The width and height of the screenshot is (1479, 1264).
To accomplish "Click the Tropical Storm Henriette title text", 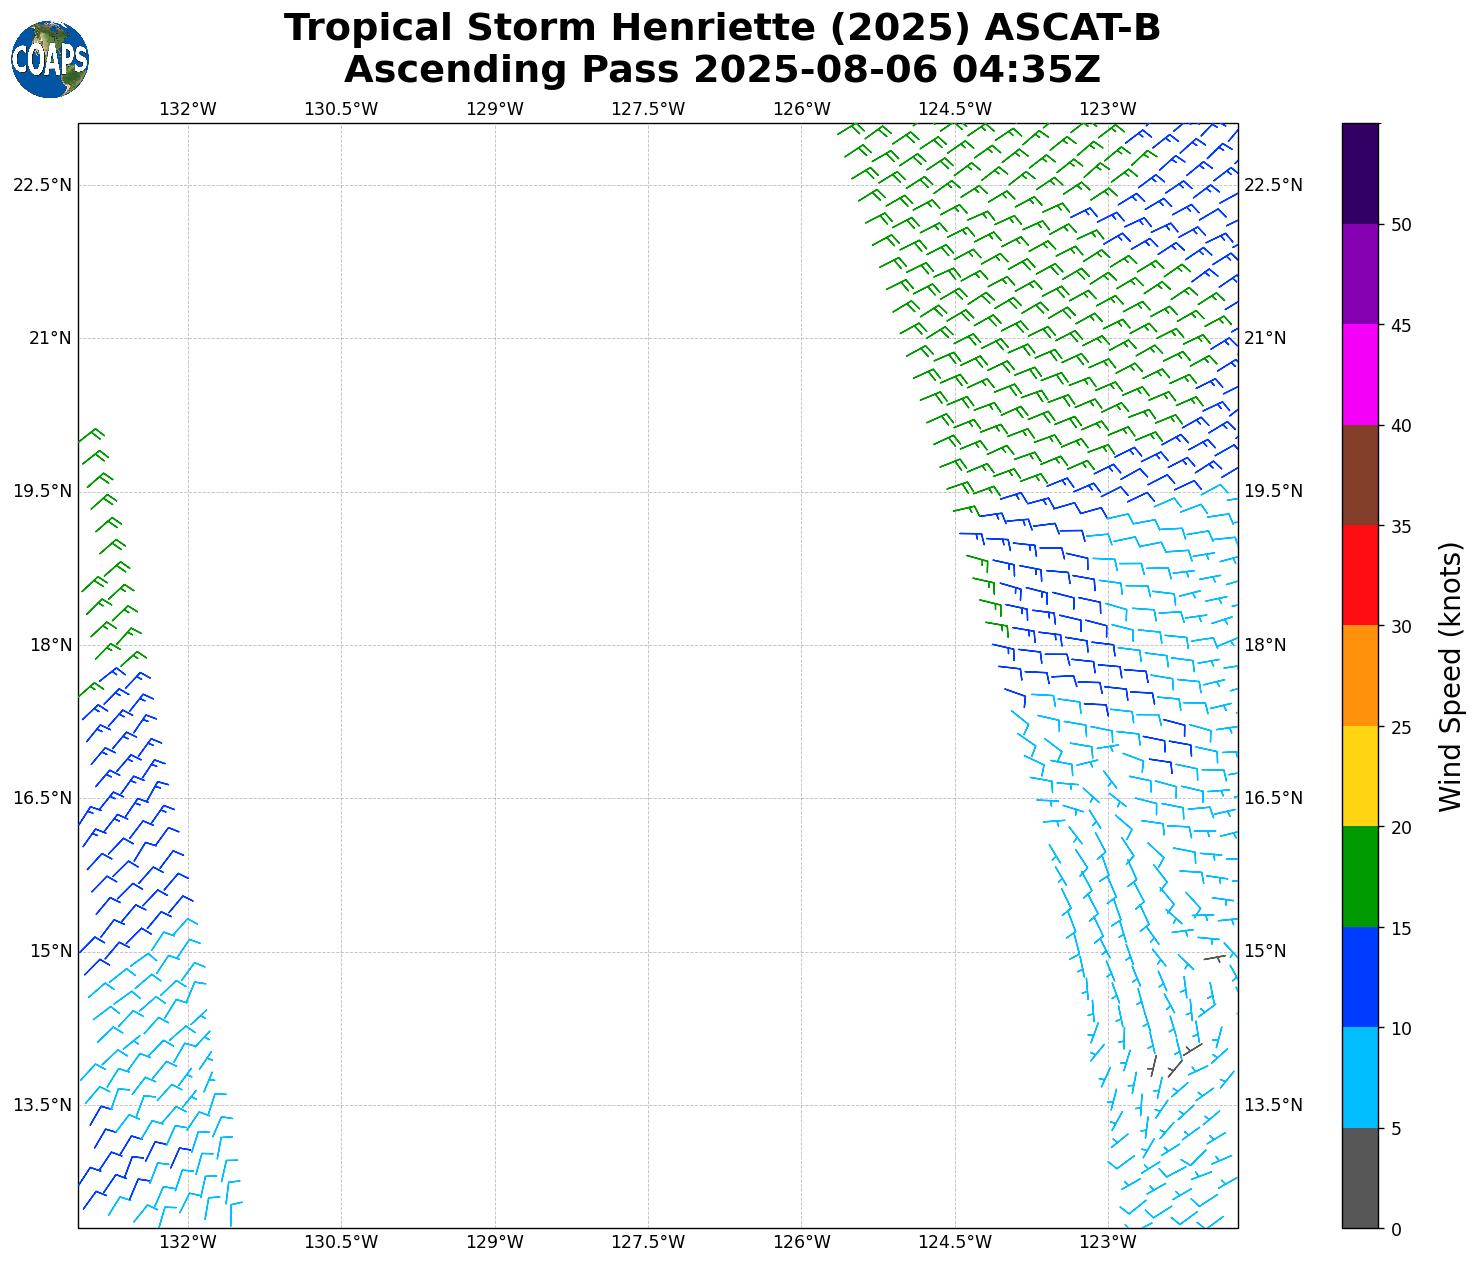I will [722, 28].
